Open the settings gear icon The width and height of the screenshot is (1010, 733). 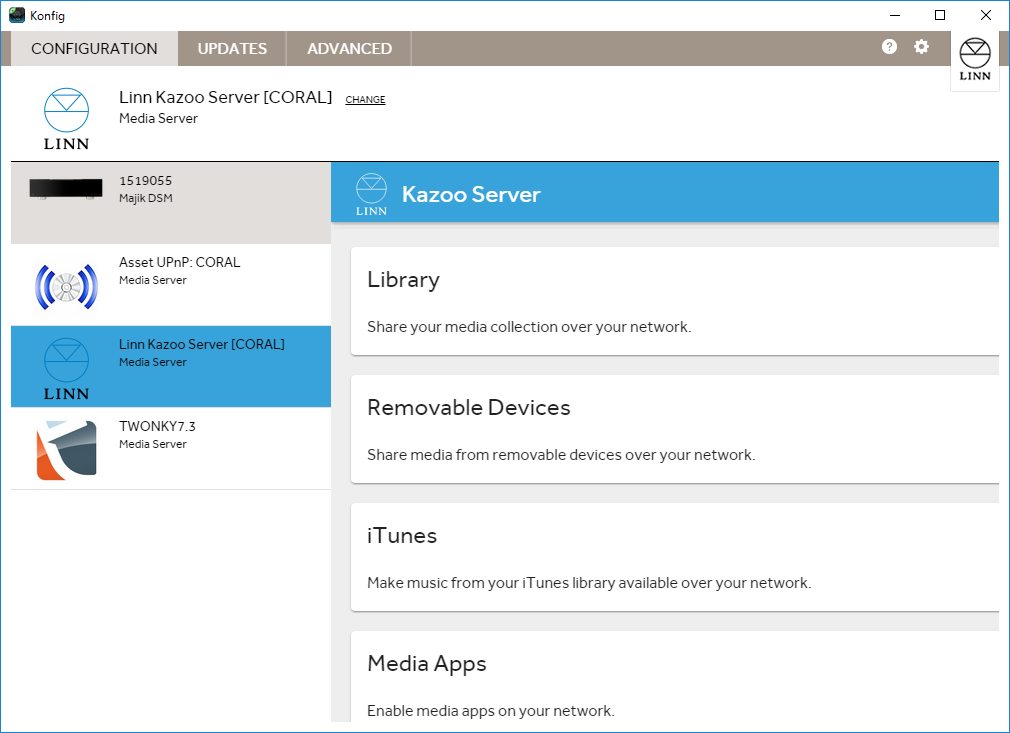(x=921, y=46)
